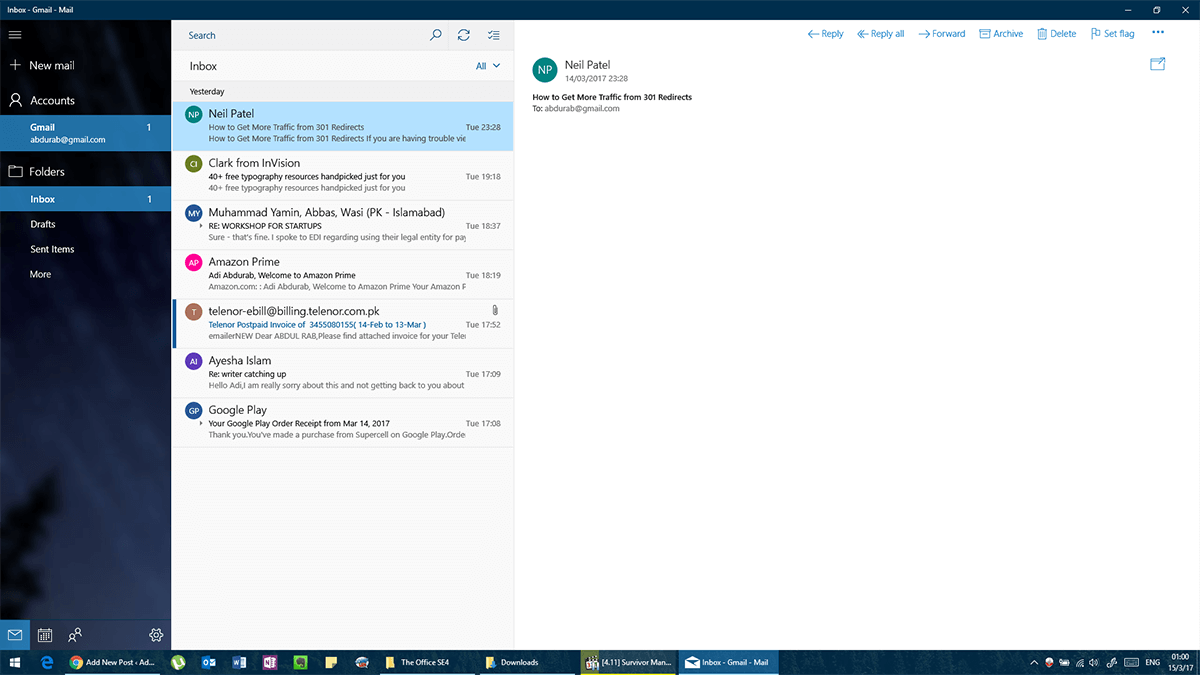Open Ayesha Islam writer catching up email
This screenshot has width=1200, height=675.
pos(343,373)
